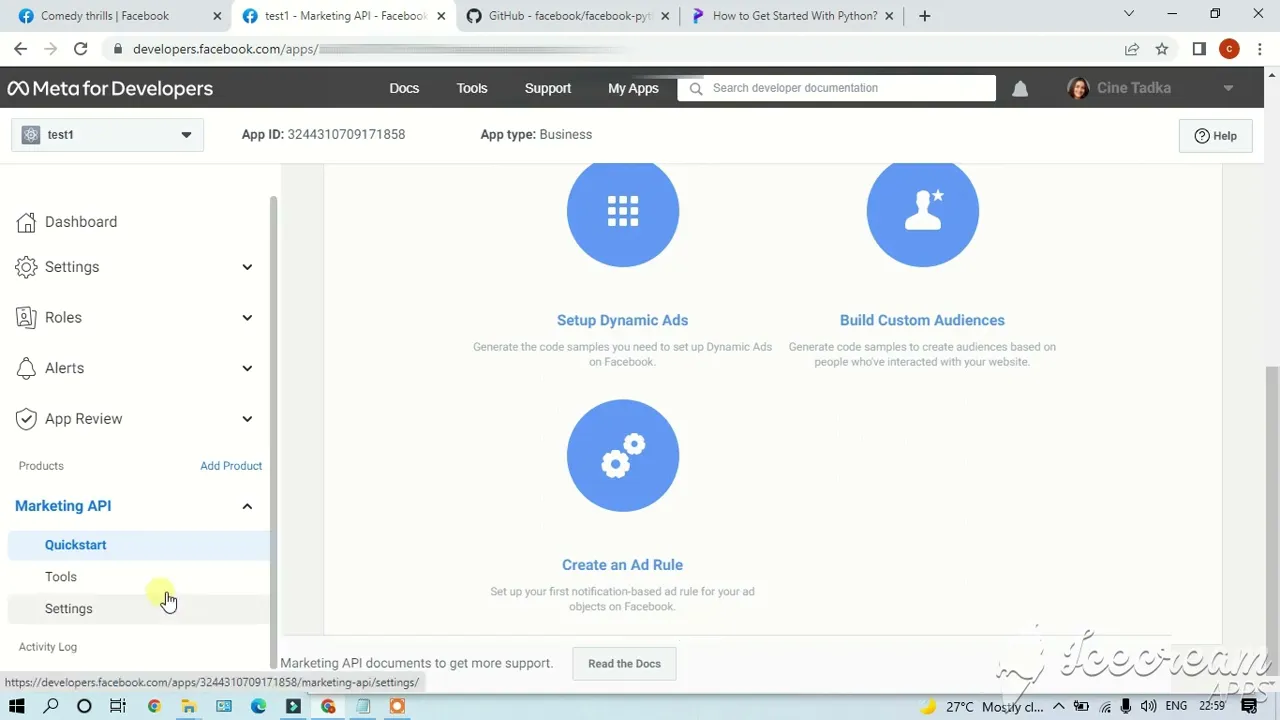The height and width of the screenshot is (720, 1280).
Task: Open the Setup Dynamic Ads link
Action: 622,320
